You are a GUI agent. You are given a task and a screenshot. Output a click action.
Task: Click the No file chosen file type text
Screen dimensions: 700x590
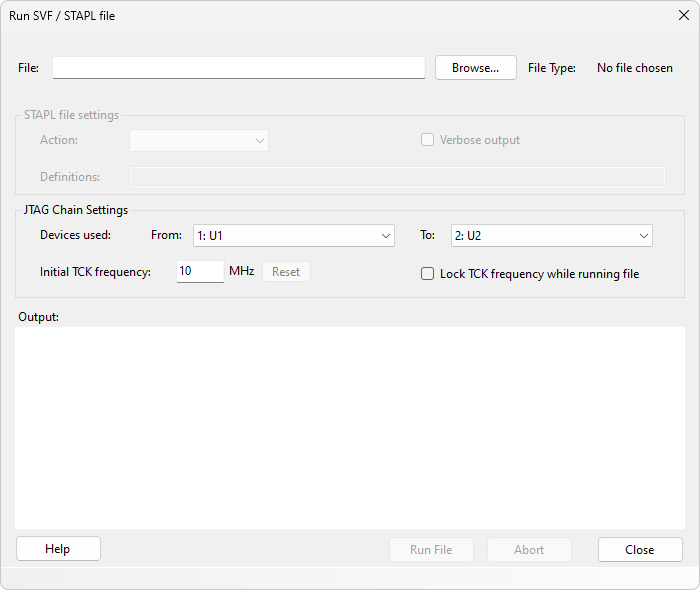634,68
